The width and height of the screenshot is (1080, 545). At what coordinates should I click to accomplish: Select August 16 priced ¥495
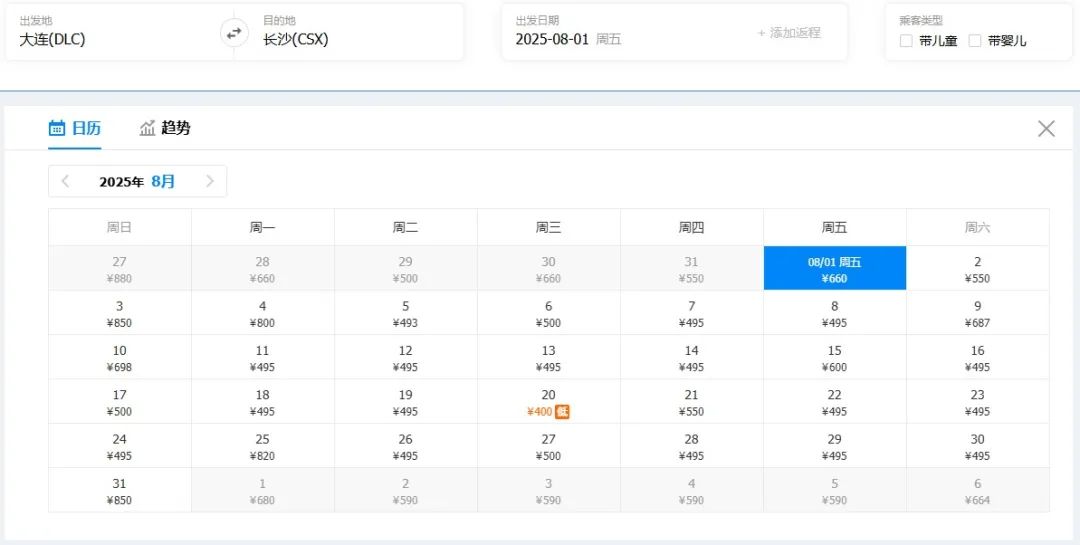tap(978, 357)
